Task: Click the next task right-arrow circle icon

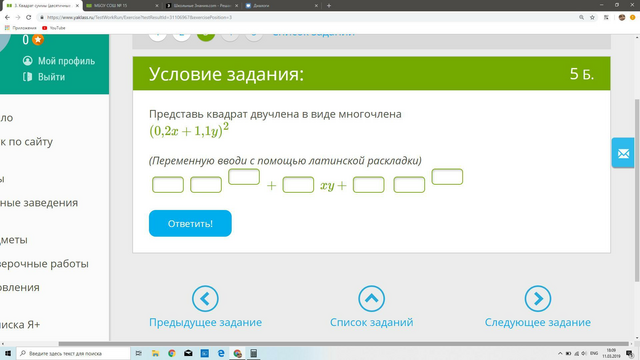Action: [538, 299]
